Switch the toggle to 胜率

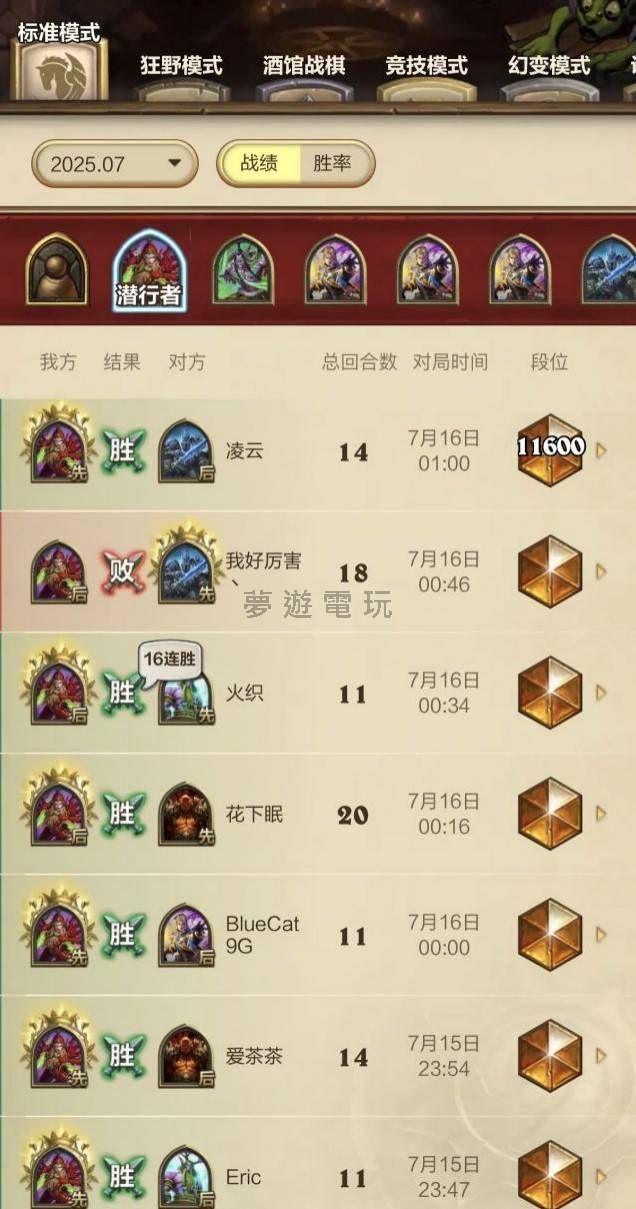click(x=332, y=163)
